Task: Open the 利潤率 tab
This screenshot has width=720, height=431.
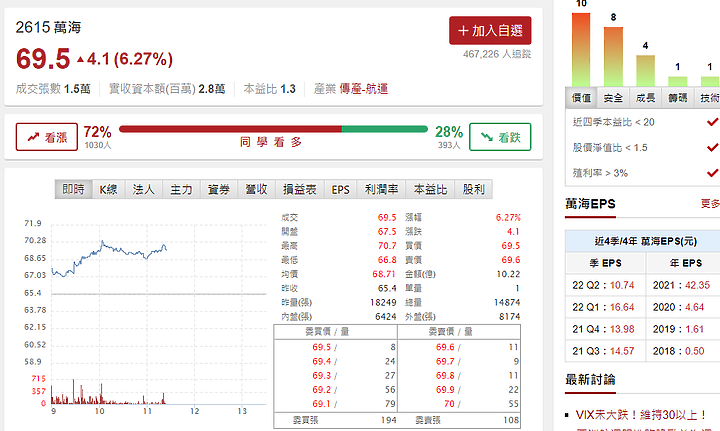Action: (x=381, y=189)
